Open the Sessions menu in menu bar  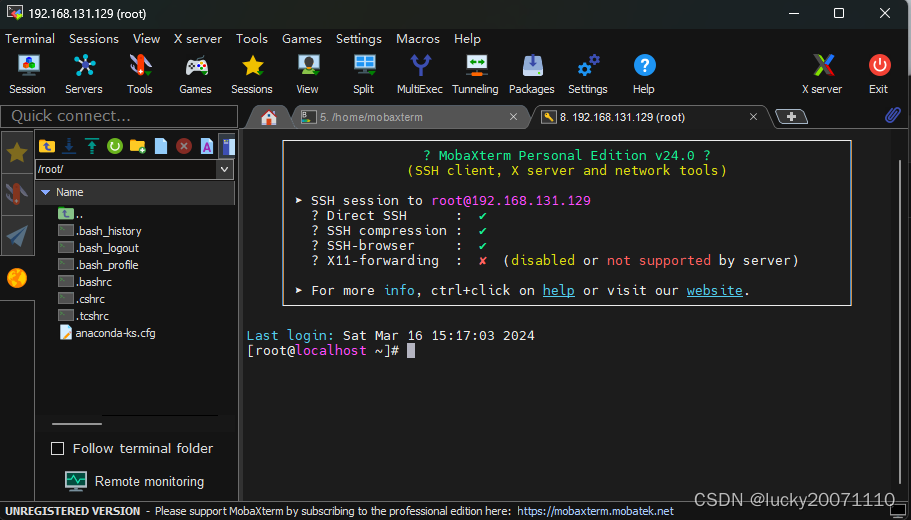pos(94,39)
